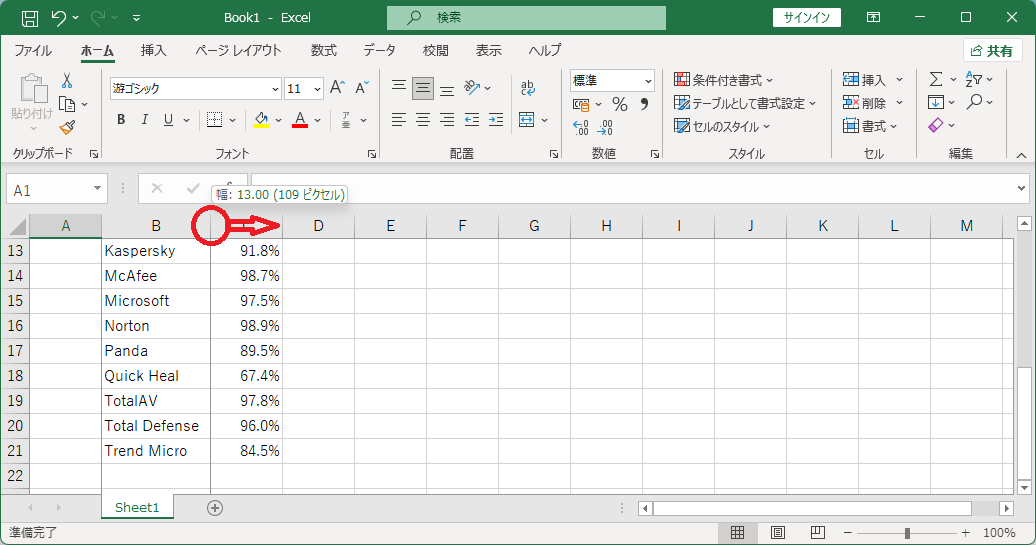Select column D header

(318, 226)
